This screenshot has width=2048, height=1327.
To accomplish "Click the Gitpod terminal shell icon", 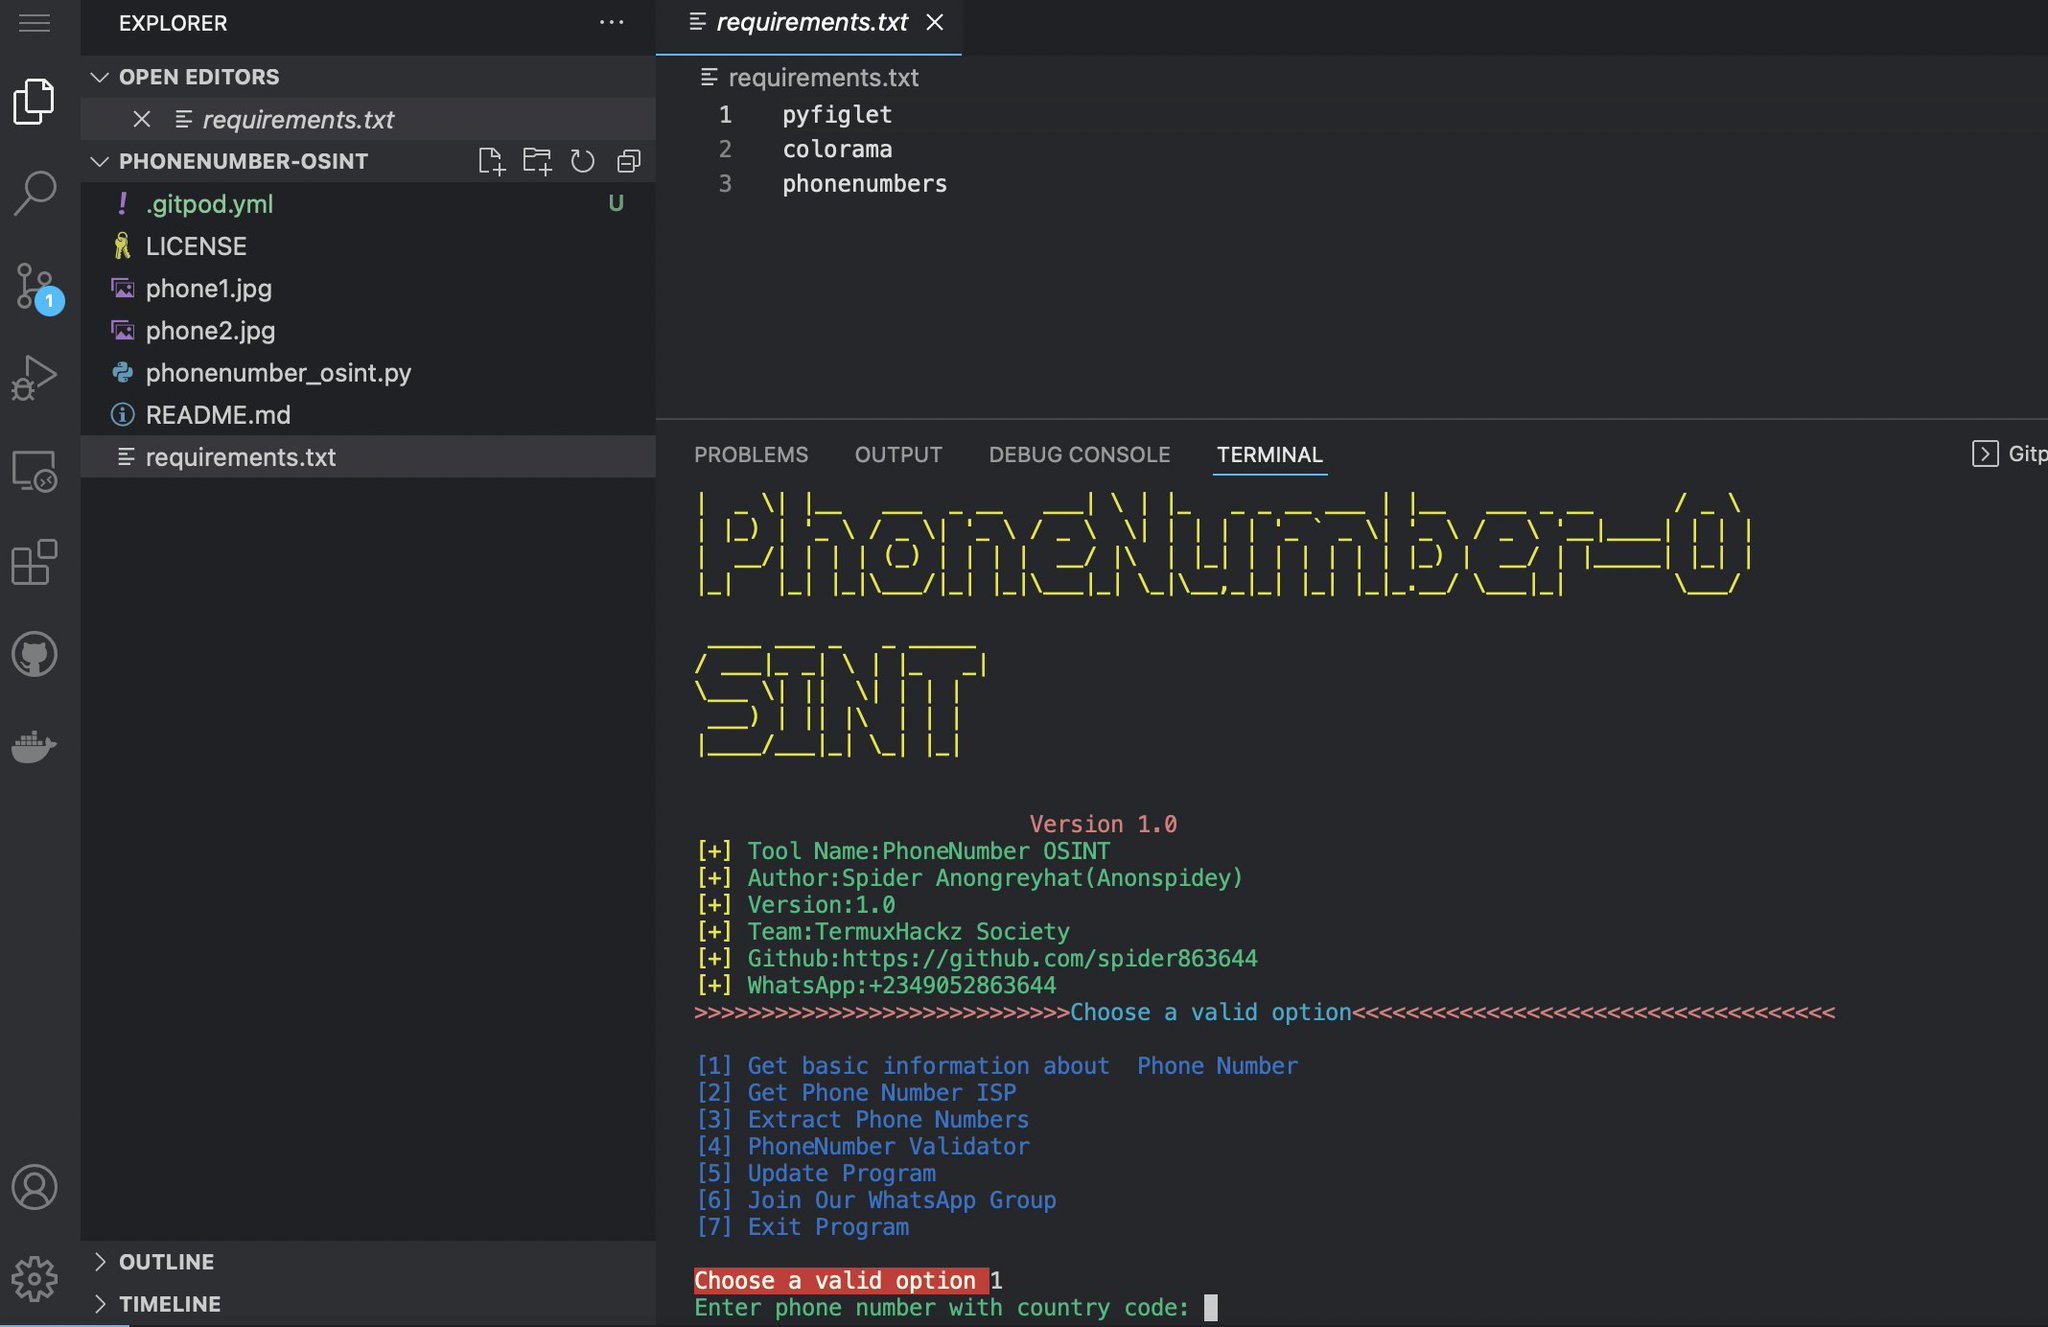I will (x=1985, y=454).
